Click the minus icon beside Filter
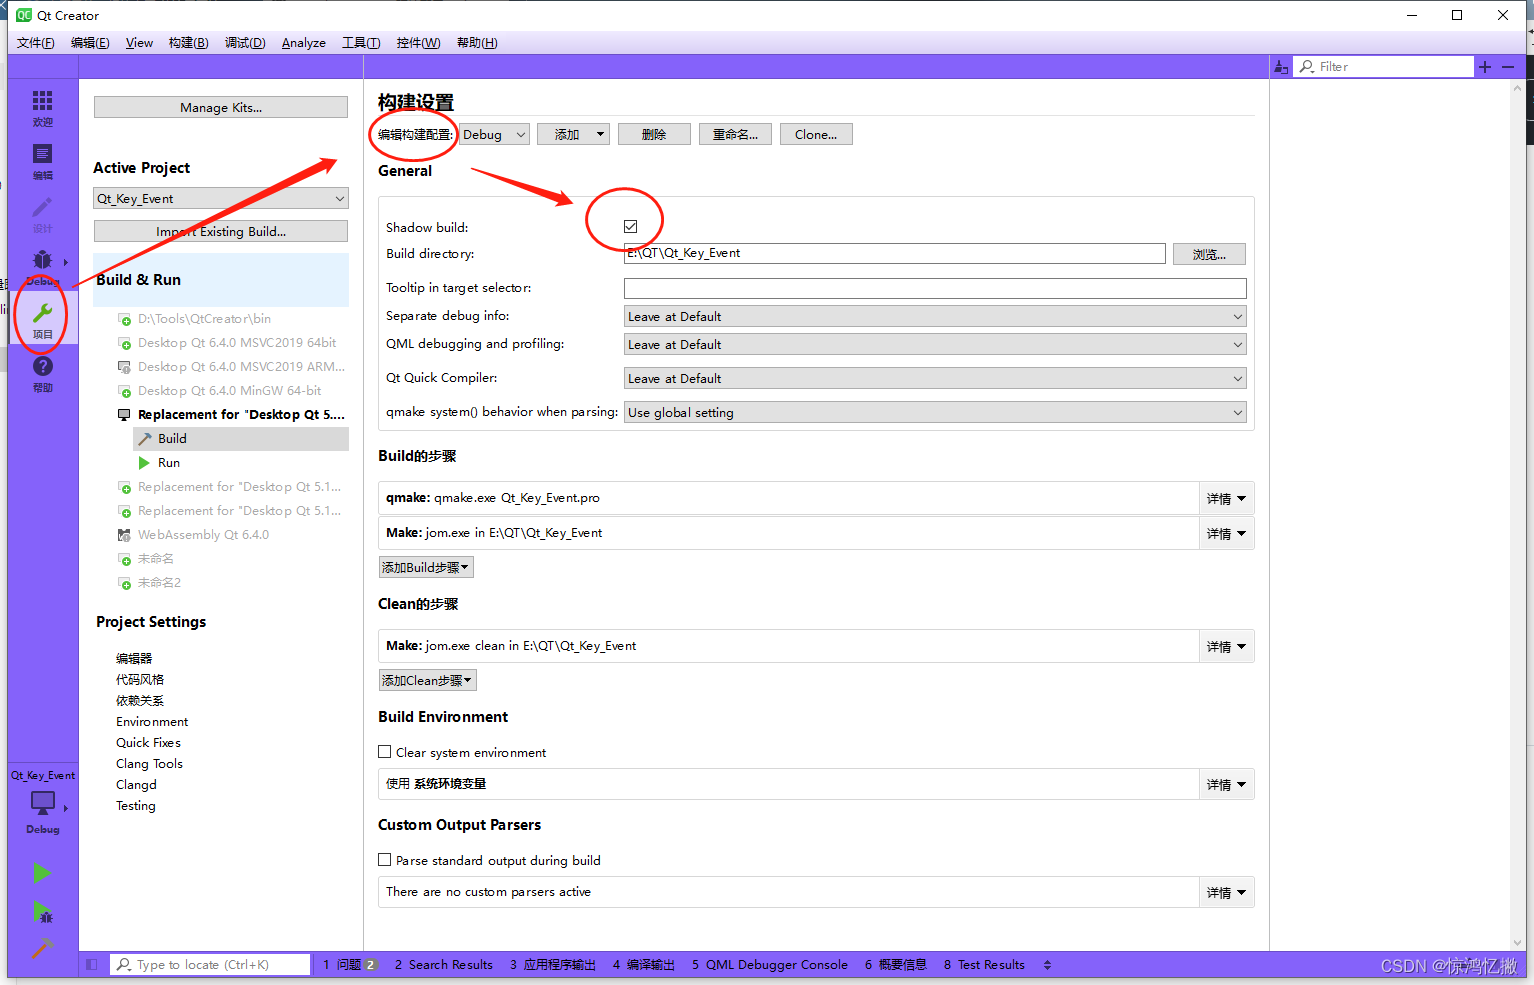 coord(1508,67)
